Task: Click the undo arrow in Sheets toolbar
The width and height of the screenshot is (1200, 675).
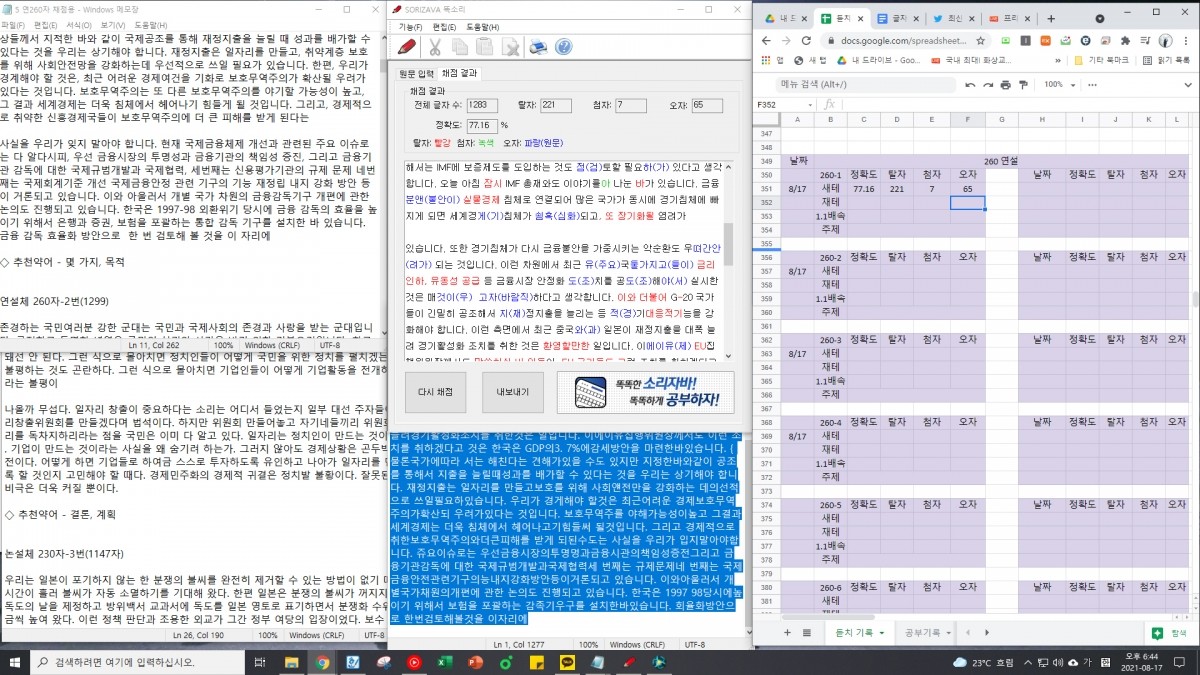Action: 968,84
